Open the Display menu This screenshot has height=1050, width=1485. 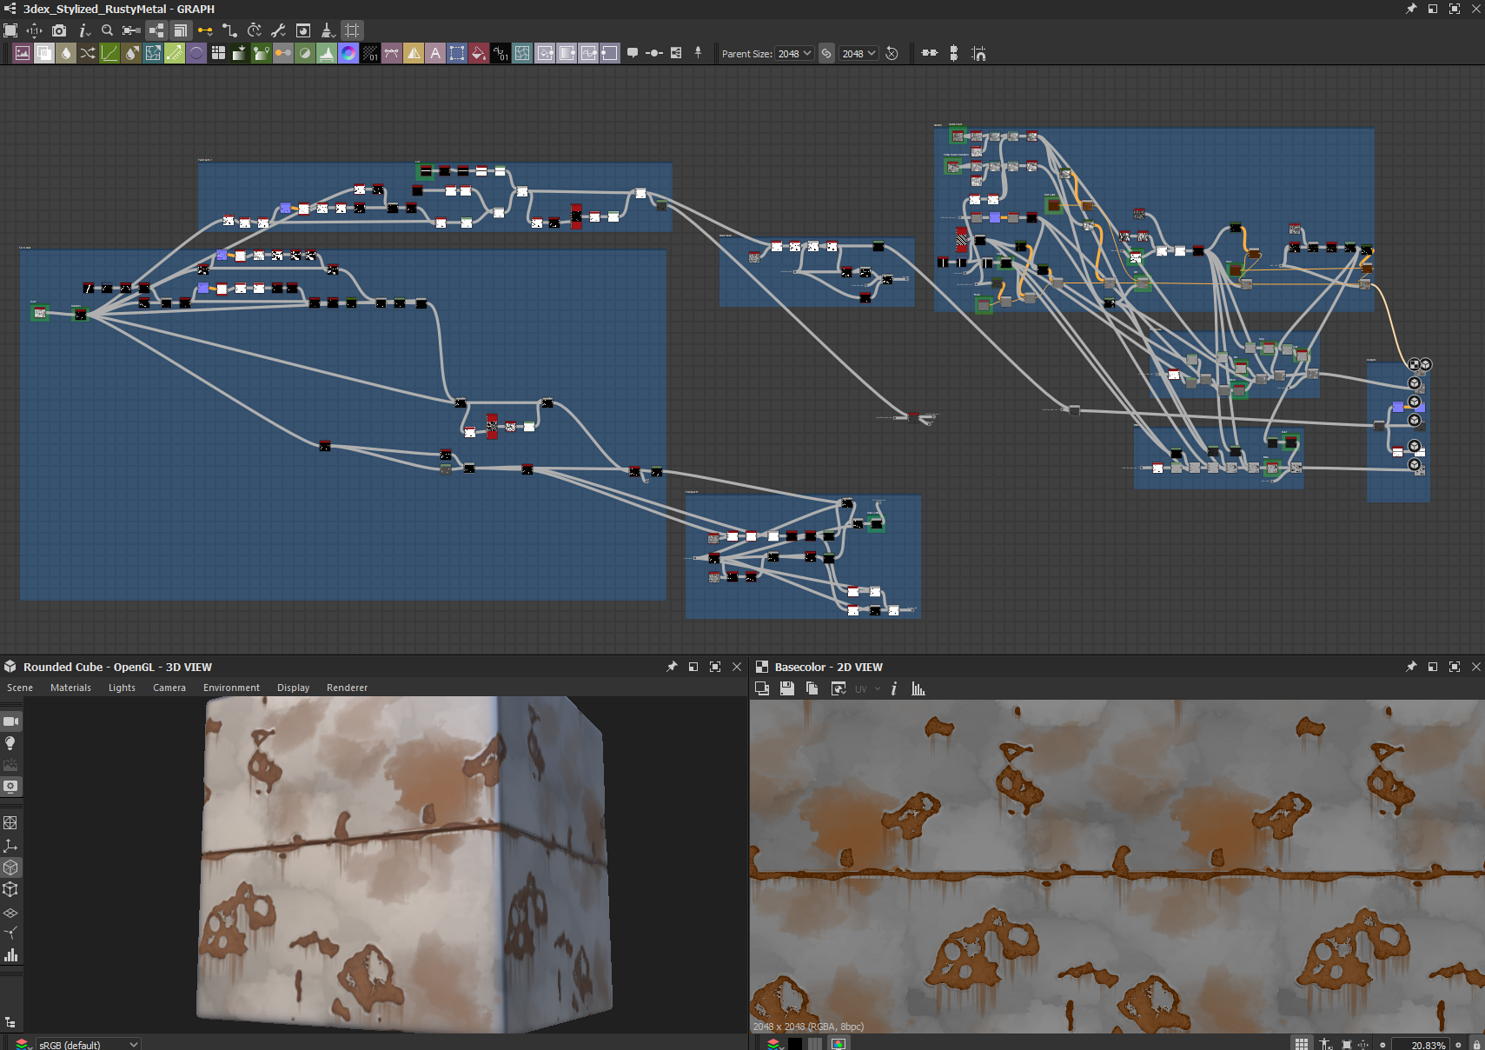pyautogui.click(x=293, y=688)
